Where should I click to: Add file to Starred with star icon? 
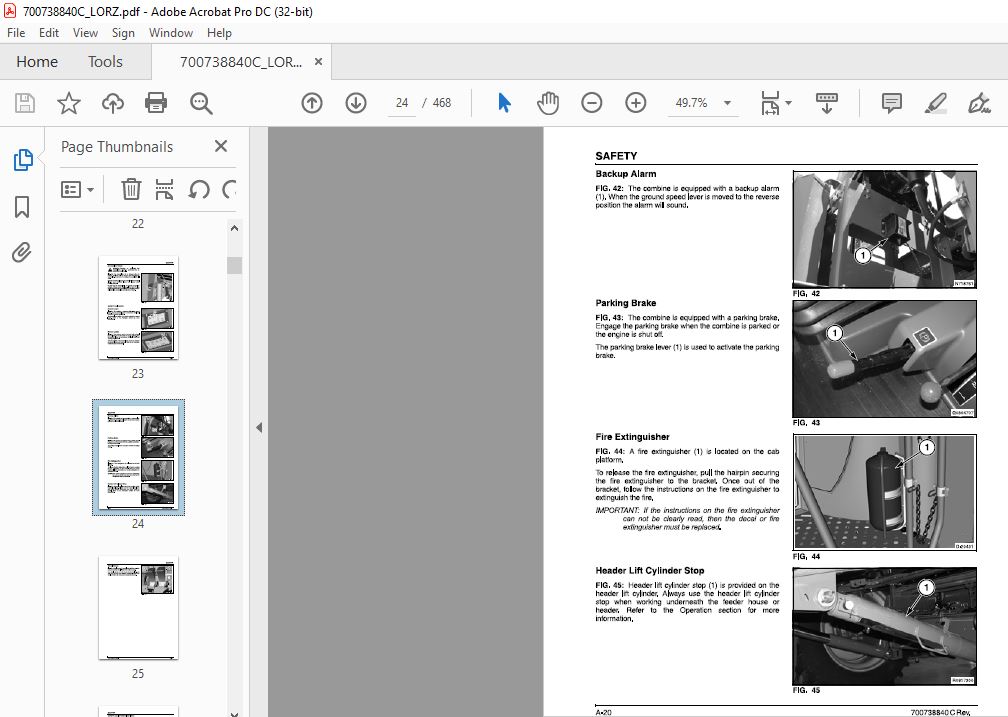69,103
